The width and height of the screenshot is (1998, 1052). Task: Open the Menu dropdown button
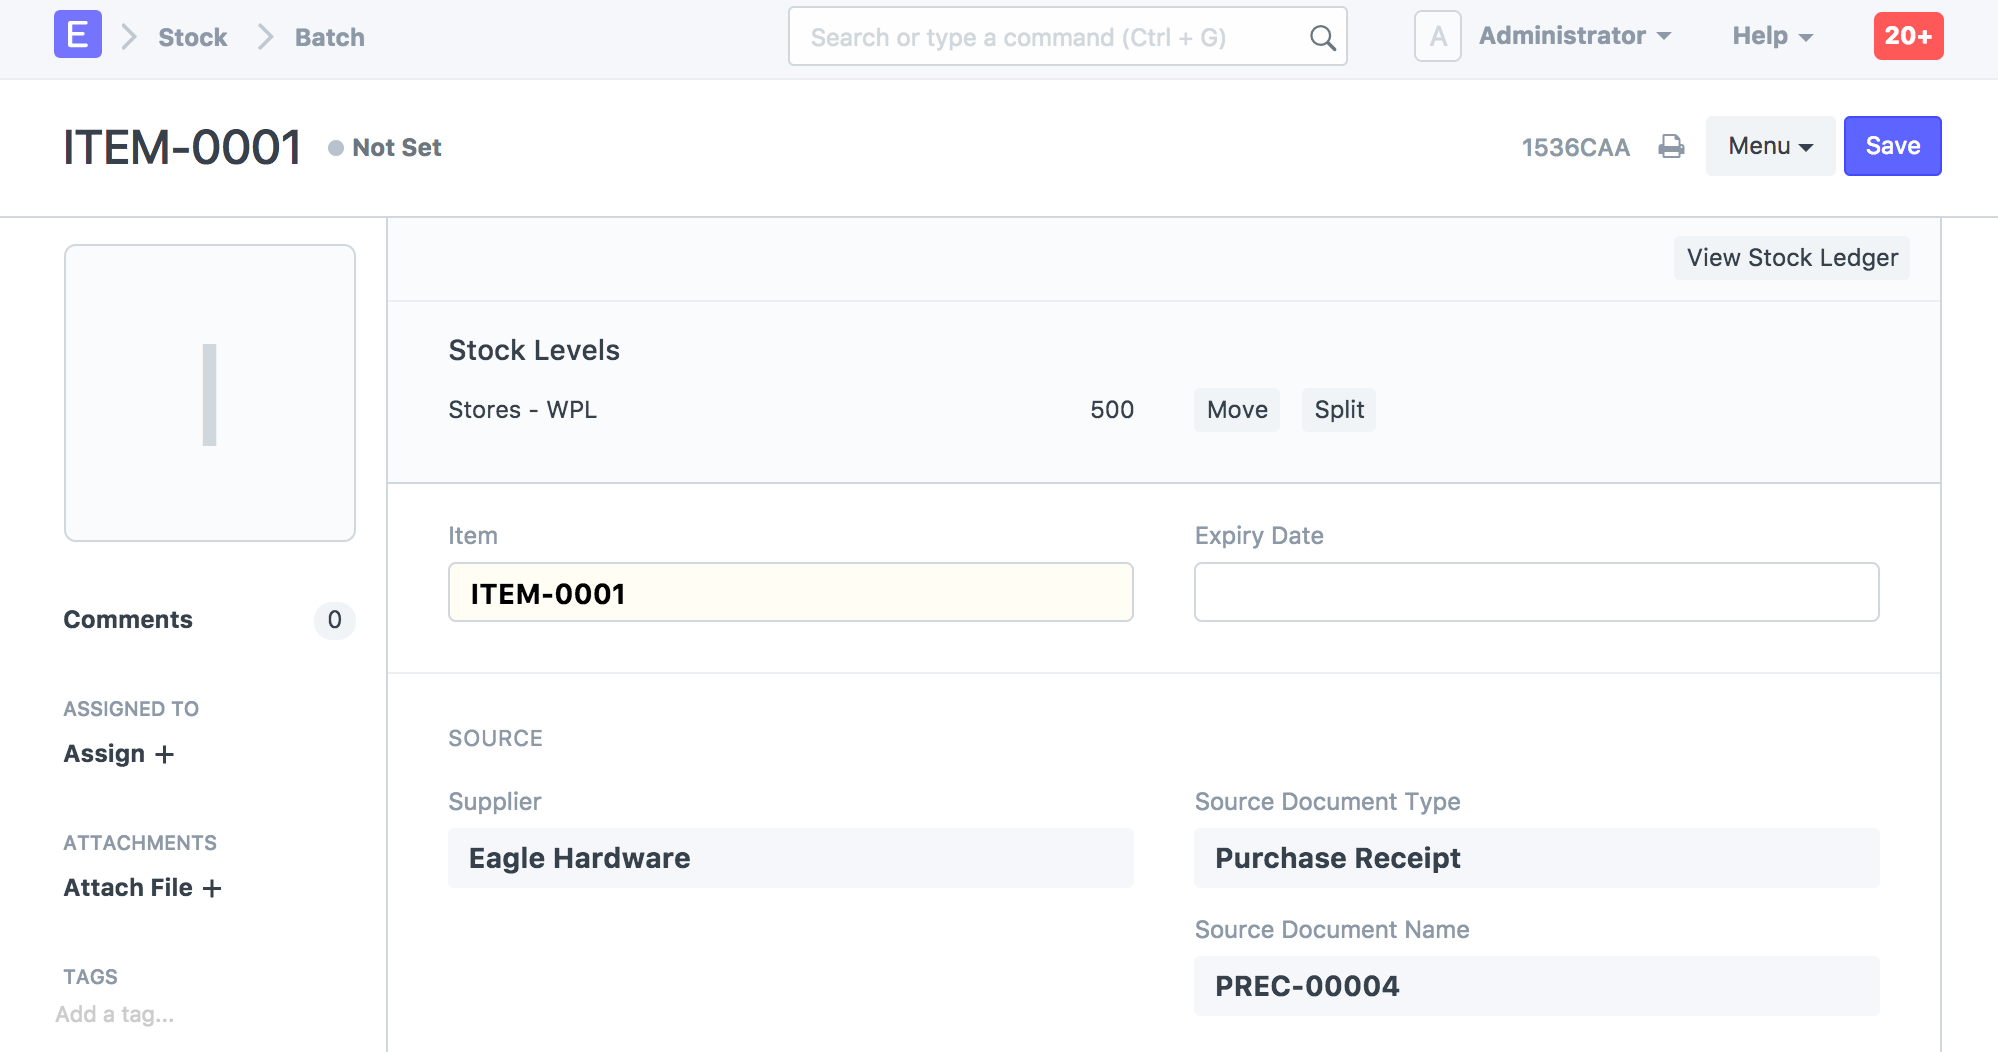[x=1770, y=146]
